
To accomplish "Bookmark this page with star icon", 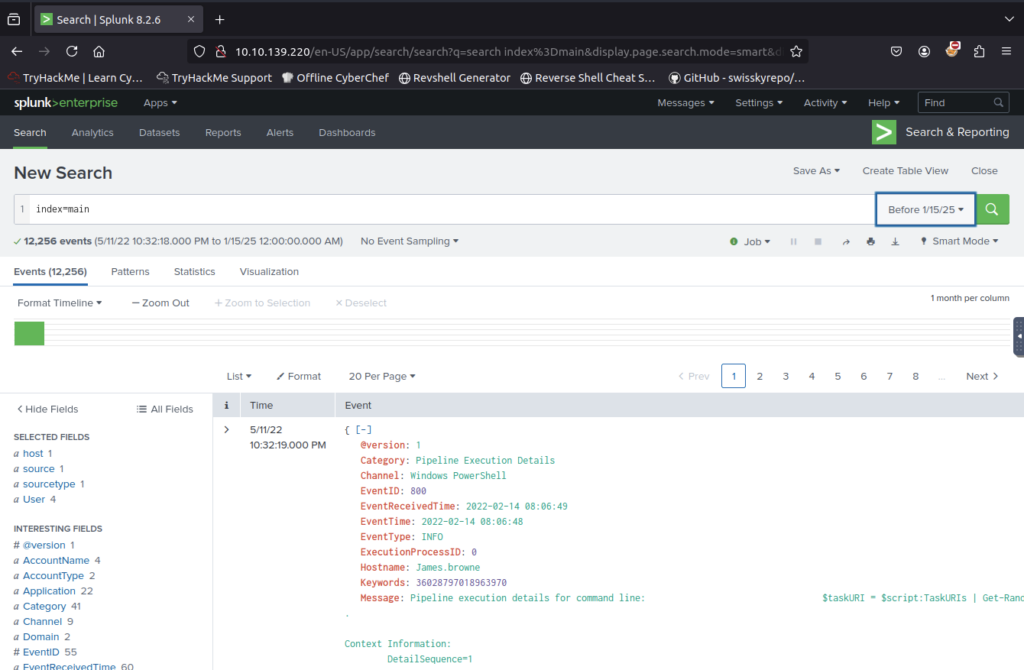I will pyautogui.click(x=796, y=52).
